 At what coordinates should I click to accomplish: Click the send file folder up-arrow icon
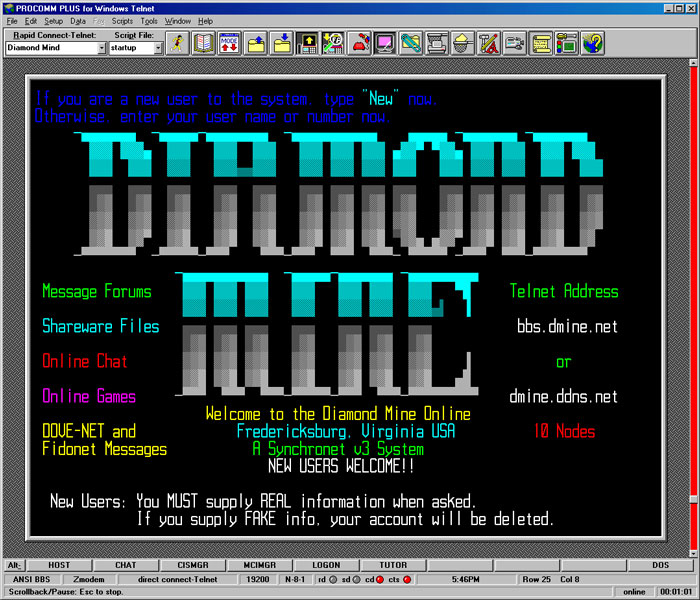(256, 43)
